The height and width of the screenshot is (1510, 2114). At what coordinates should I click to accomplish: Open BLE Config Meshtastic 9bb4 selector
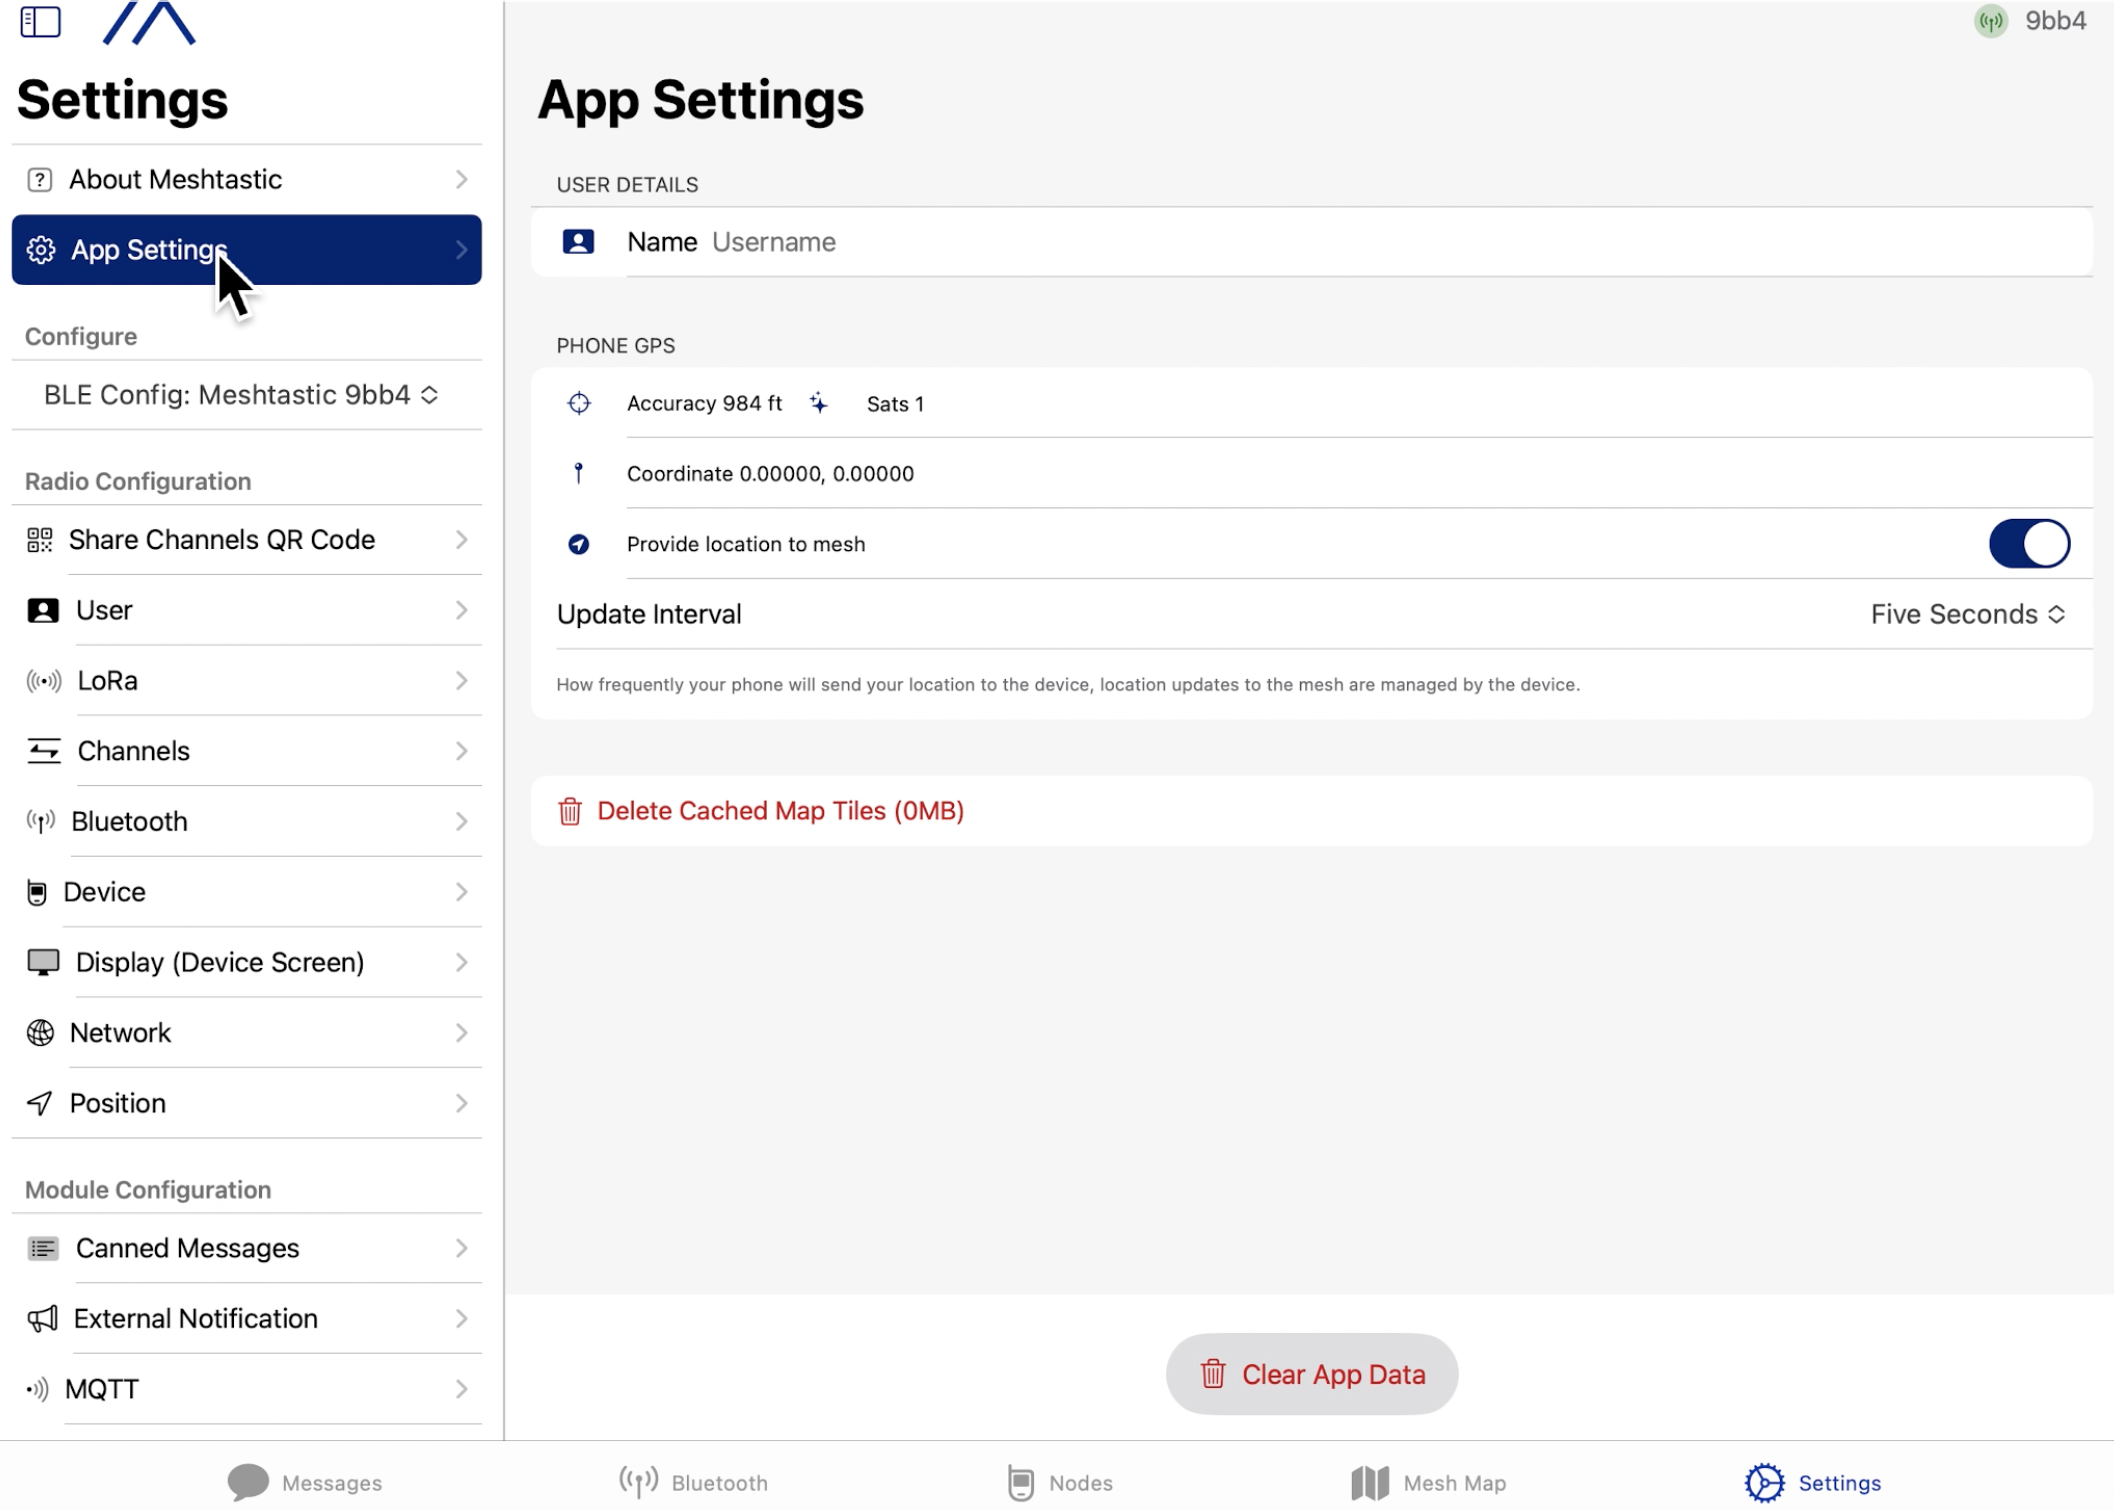[x=241, y=395]
